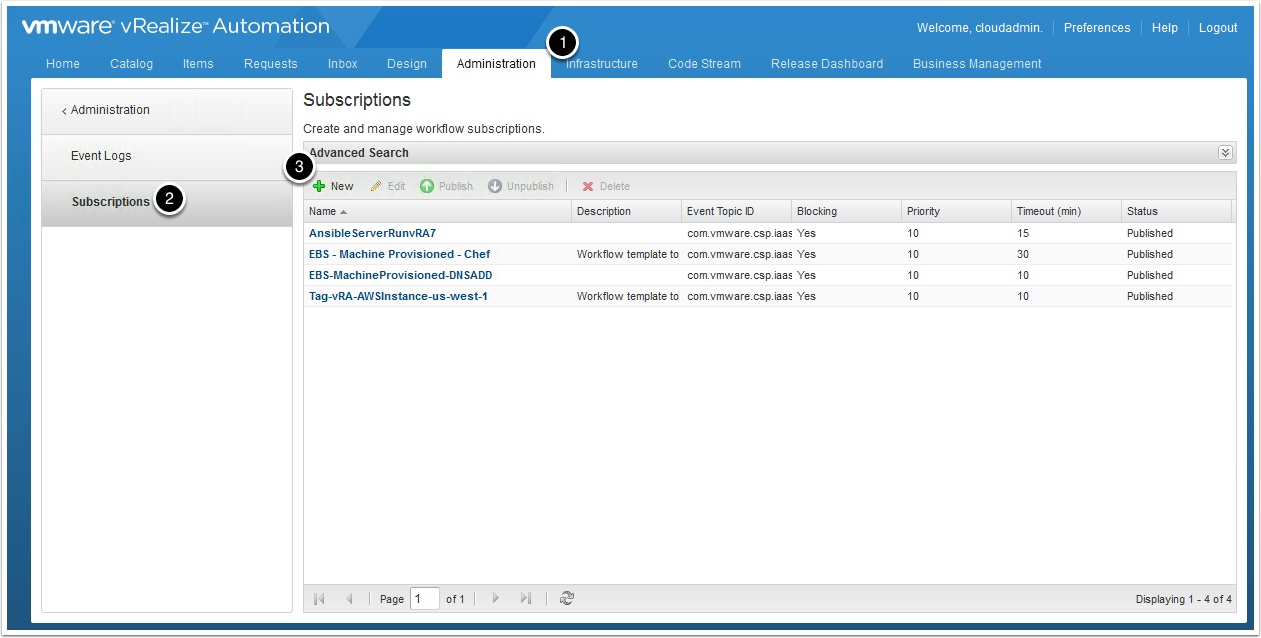Click the Unpublish down-arrow icon
Viewport: 1261px width, 638px height.
(495, 186)
